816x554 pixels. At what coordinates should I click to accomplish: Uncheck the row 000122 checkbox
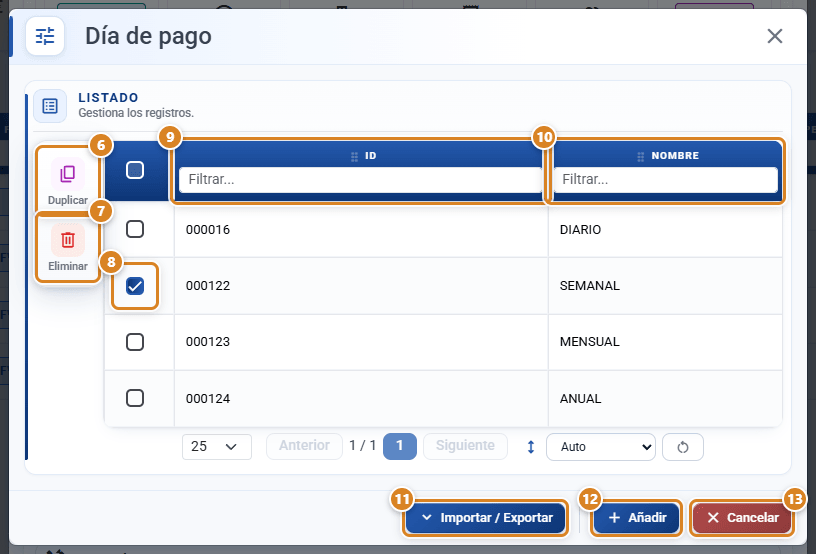(135, 286)
